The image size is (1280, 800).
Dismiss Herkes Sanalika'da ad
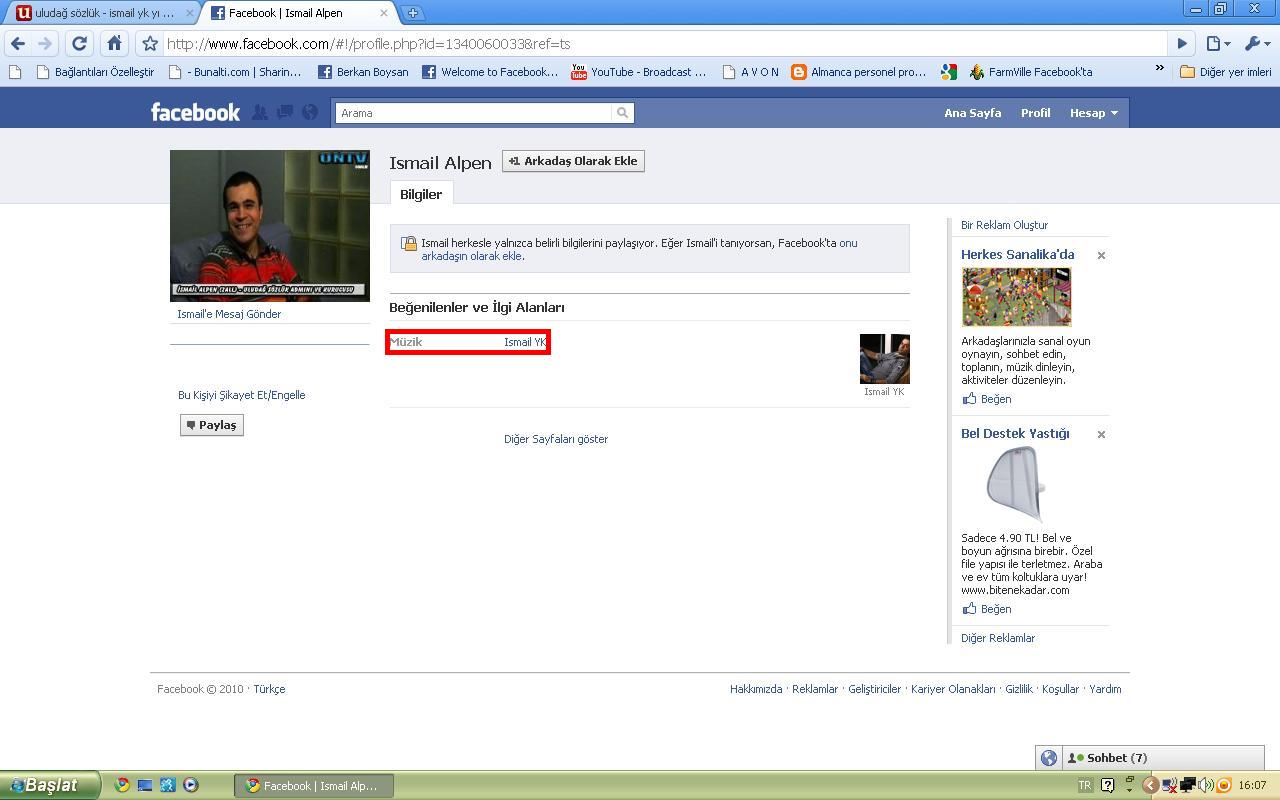[1101, 255]
